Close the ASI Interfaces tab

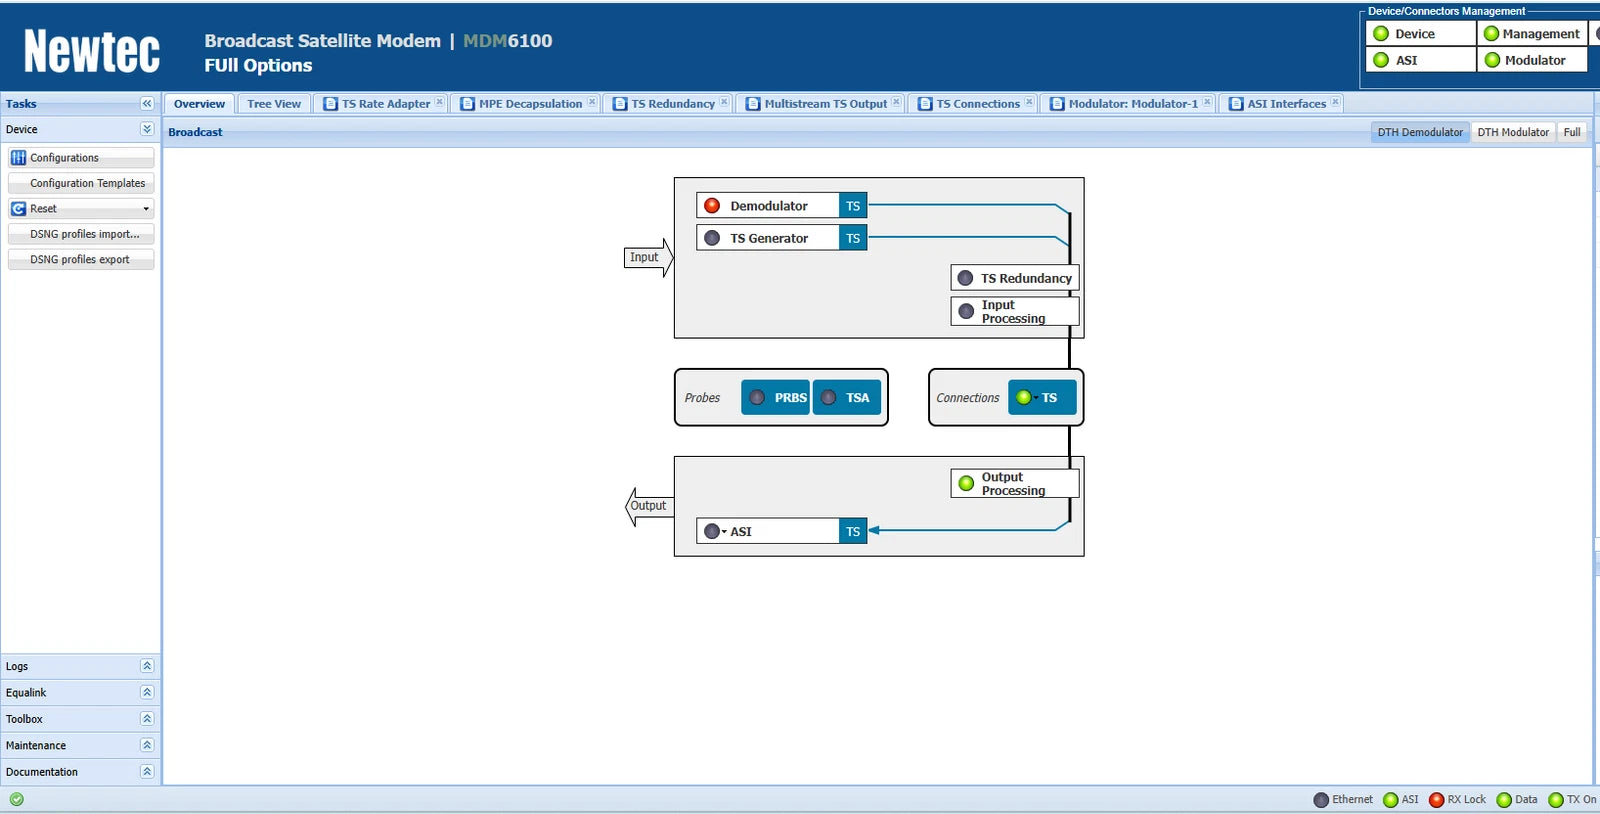click(x=1335, y=102)
